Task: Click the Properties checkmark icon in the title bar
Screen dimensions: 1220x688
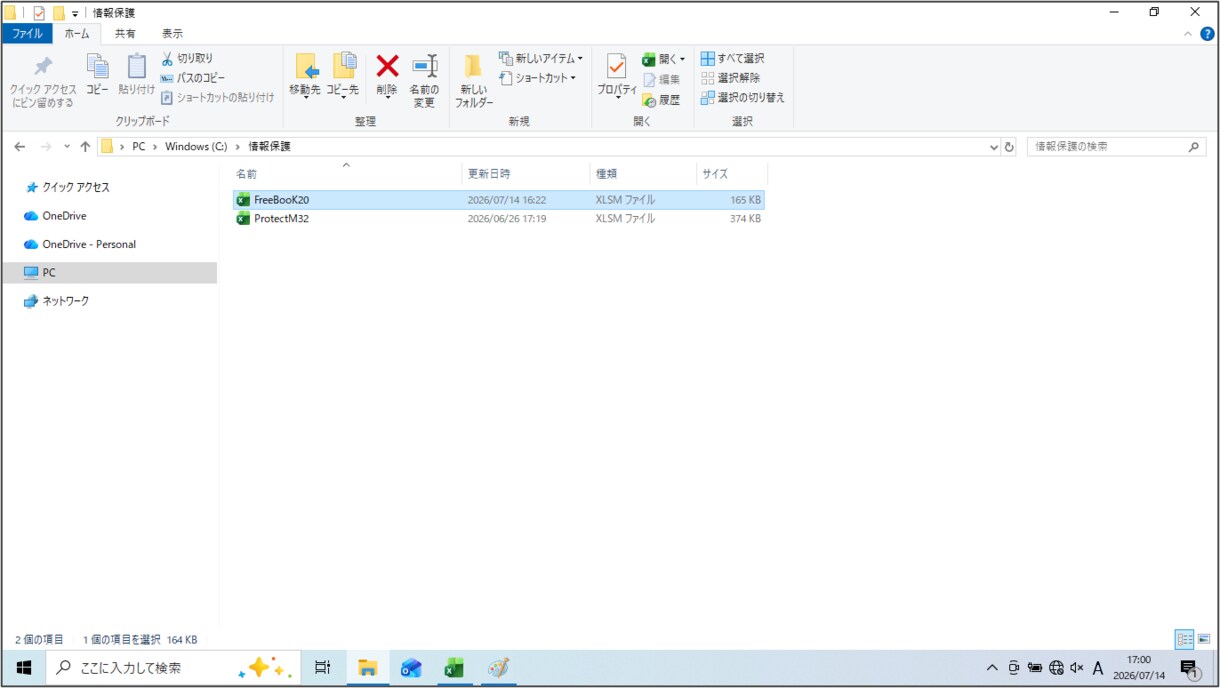Action: pos(39,13)
